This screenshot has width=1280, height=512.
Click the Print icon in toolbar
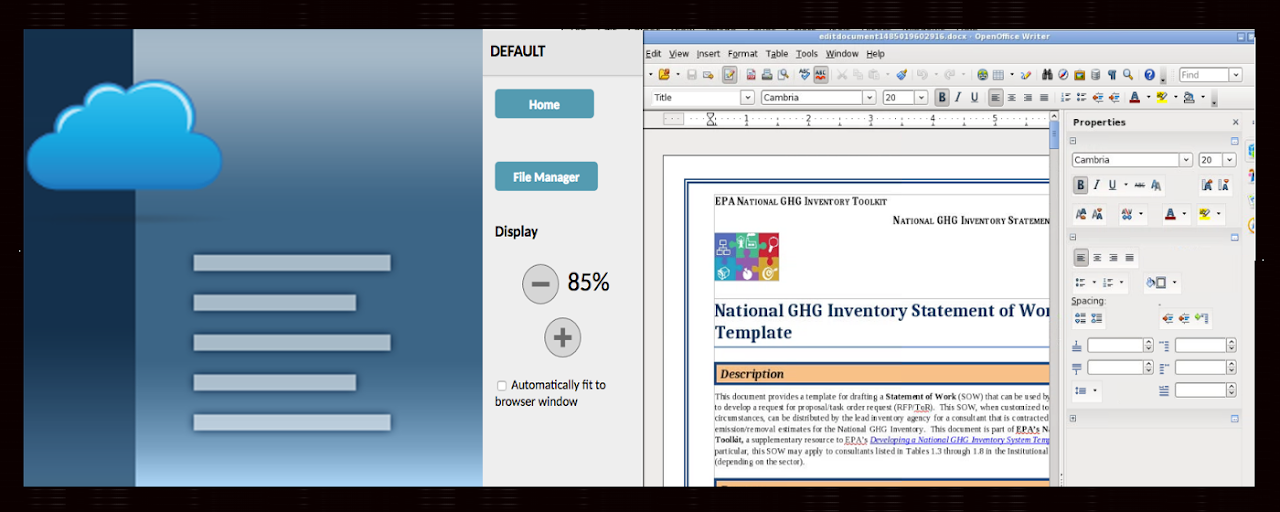[767, 74]
